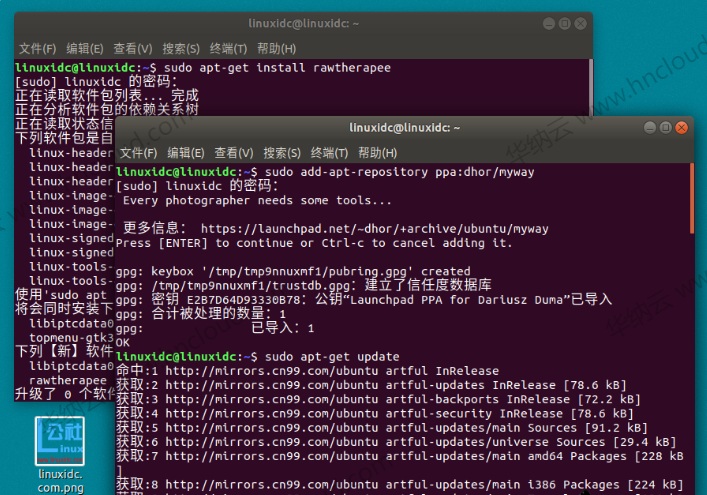The width and height of the screenshot is (707, 495).
Task: Click 'sudo apt-get update' command text
Action: click(x=332, y=357)
